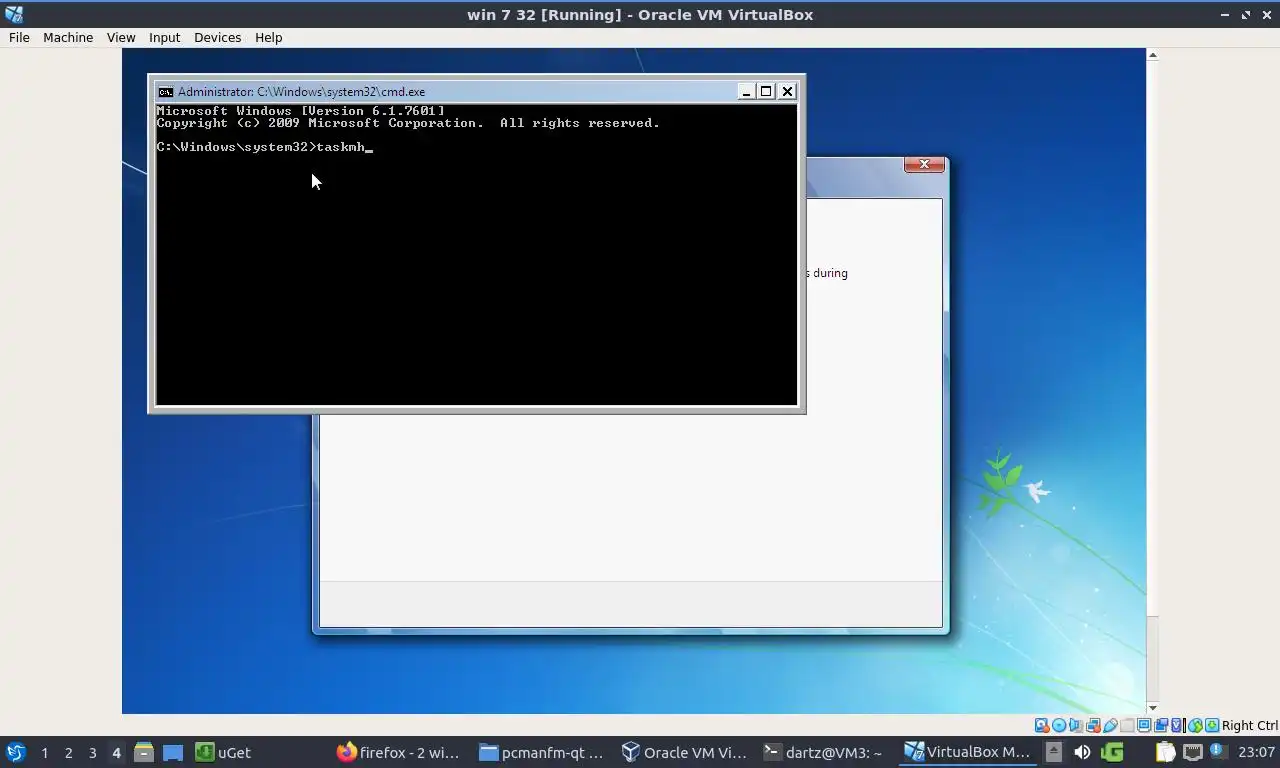Switch to the uGet taskbar entry
Image resolution: width=1280 pixels, height=768 pixels.
point(224,752)
